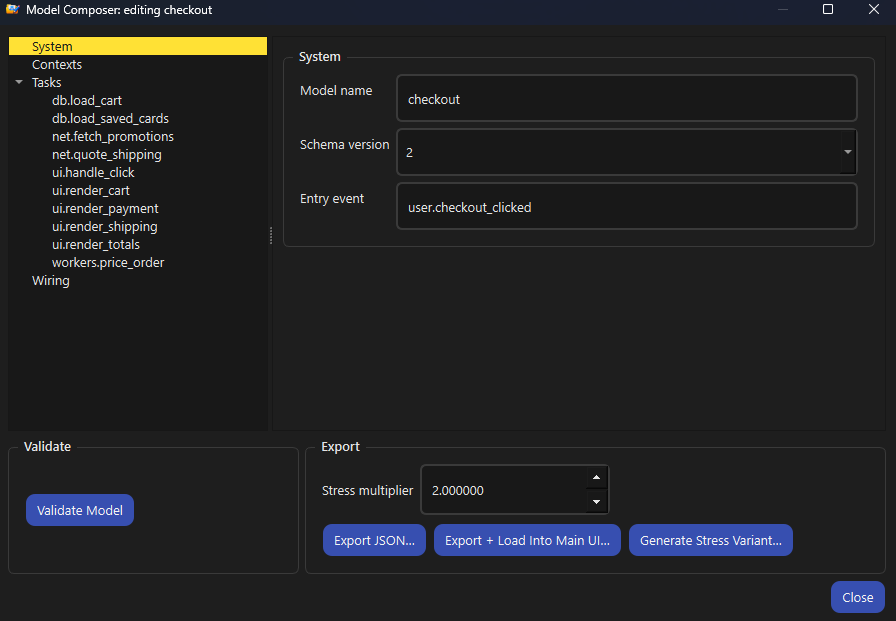Click the Close button at bottom right
The image size is (896, 621).
(x=858, y=597)
